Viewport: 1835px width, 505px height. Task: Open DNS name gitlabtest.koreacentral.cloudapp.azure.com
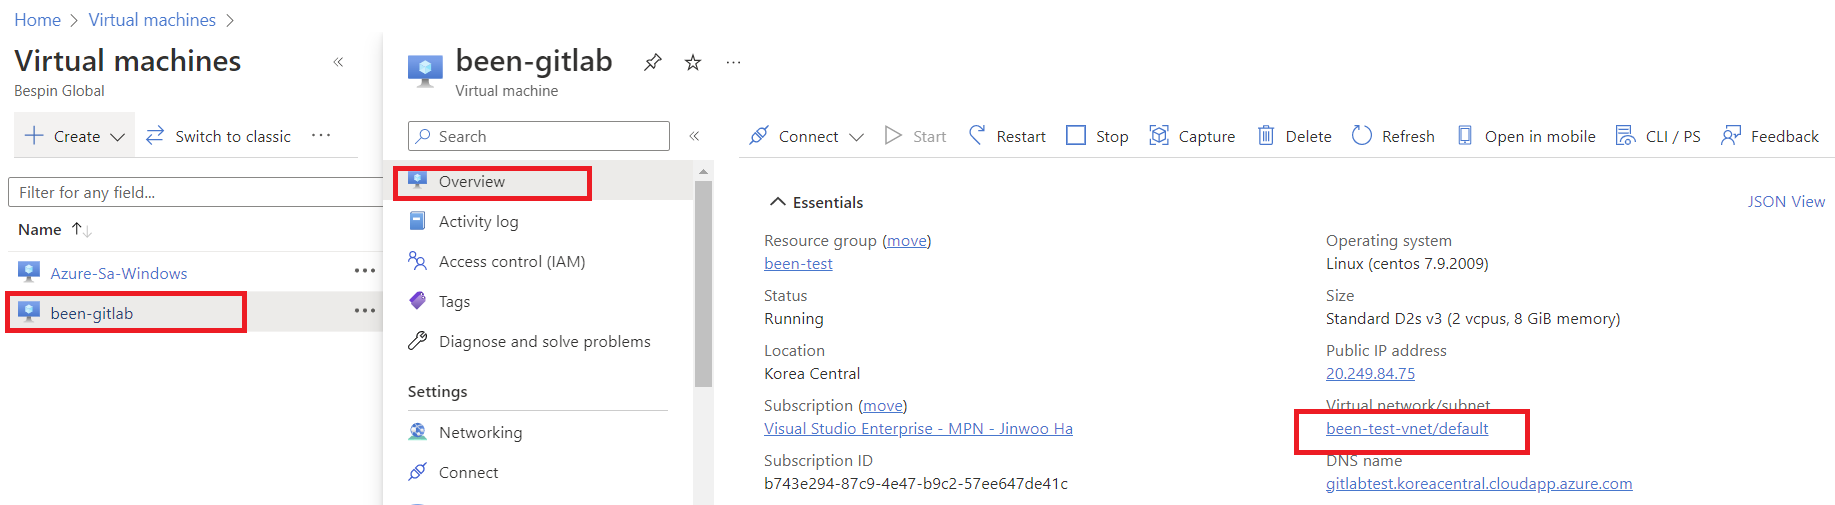pos(1479,484)
